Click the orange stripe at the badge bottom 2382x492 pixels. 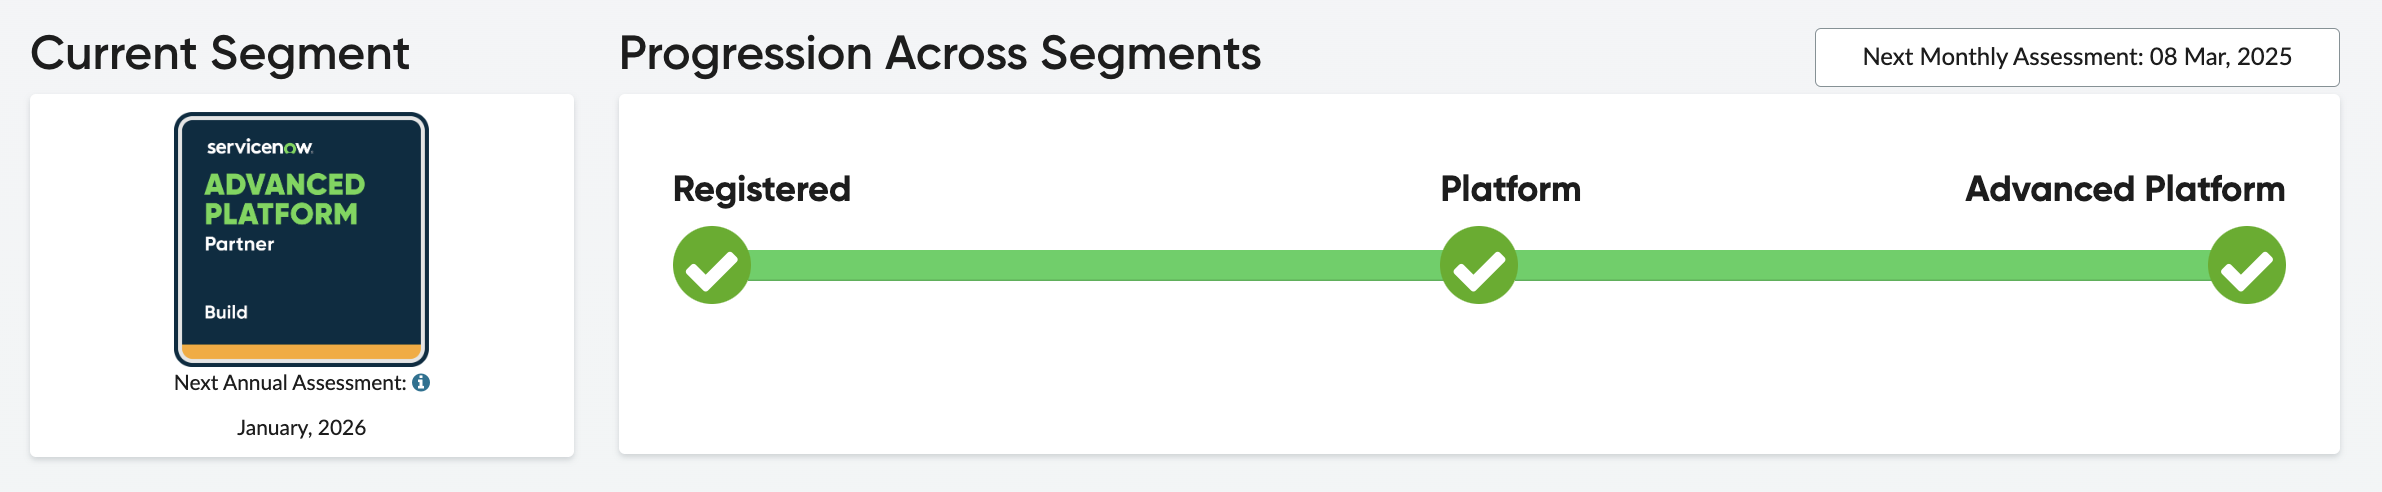pyautogui.click(x=301, y=352)
